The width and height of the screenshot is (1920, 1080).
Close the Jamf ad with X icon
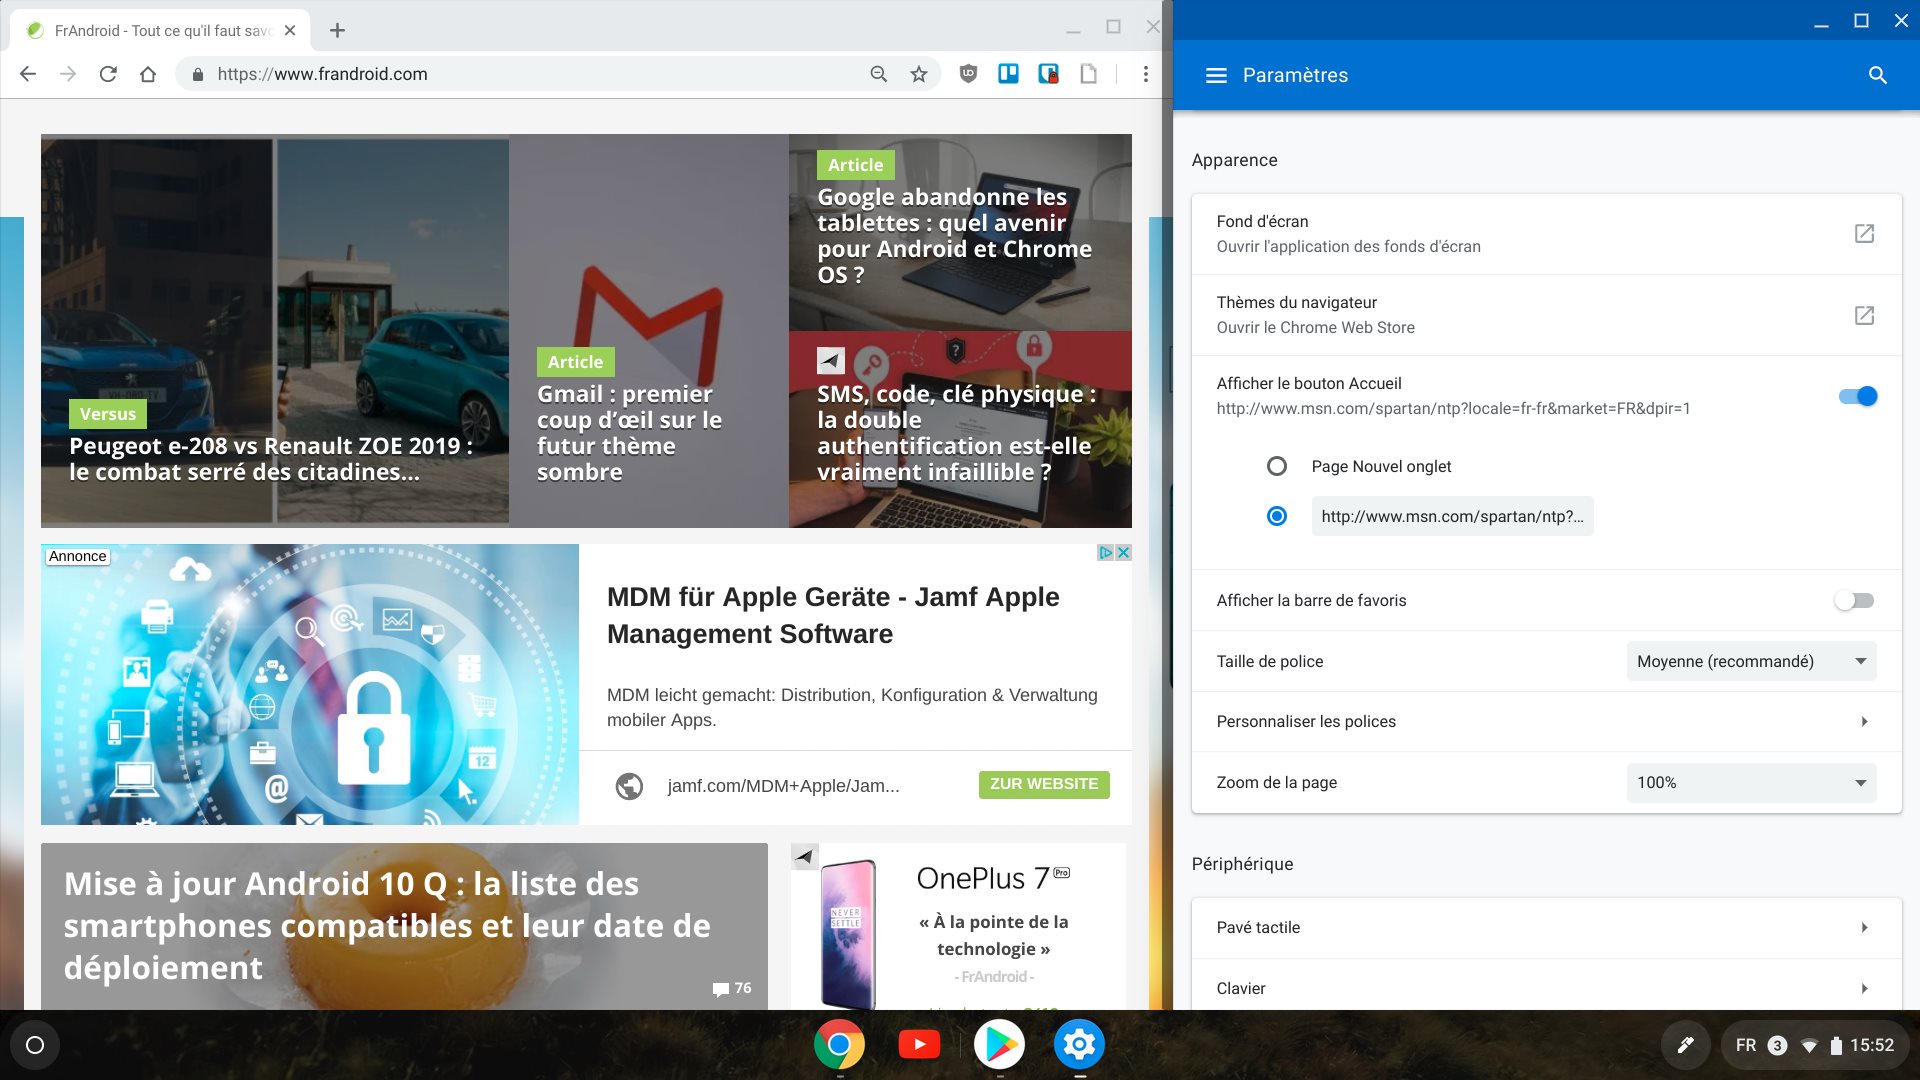1124,553
